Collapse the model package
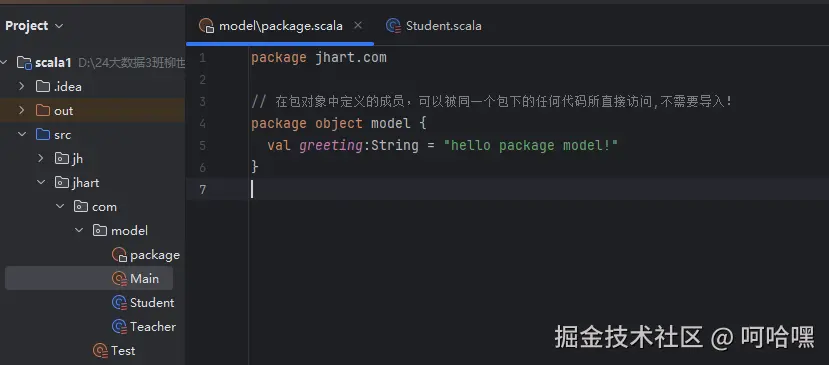 coord(79,230)
